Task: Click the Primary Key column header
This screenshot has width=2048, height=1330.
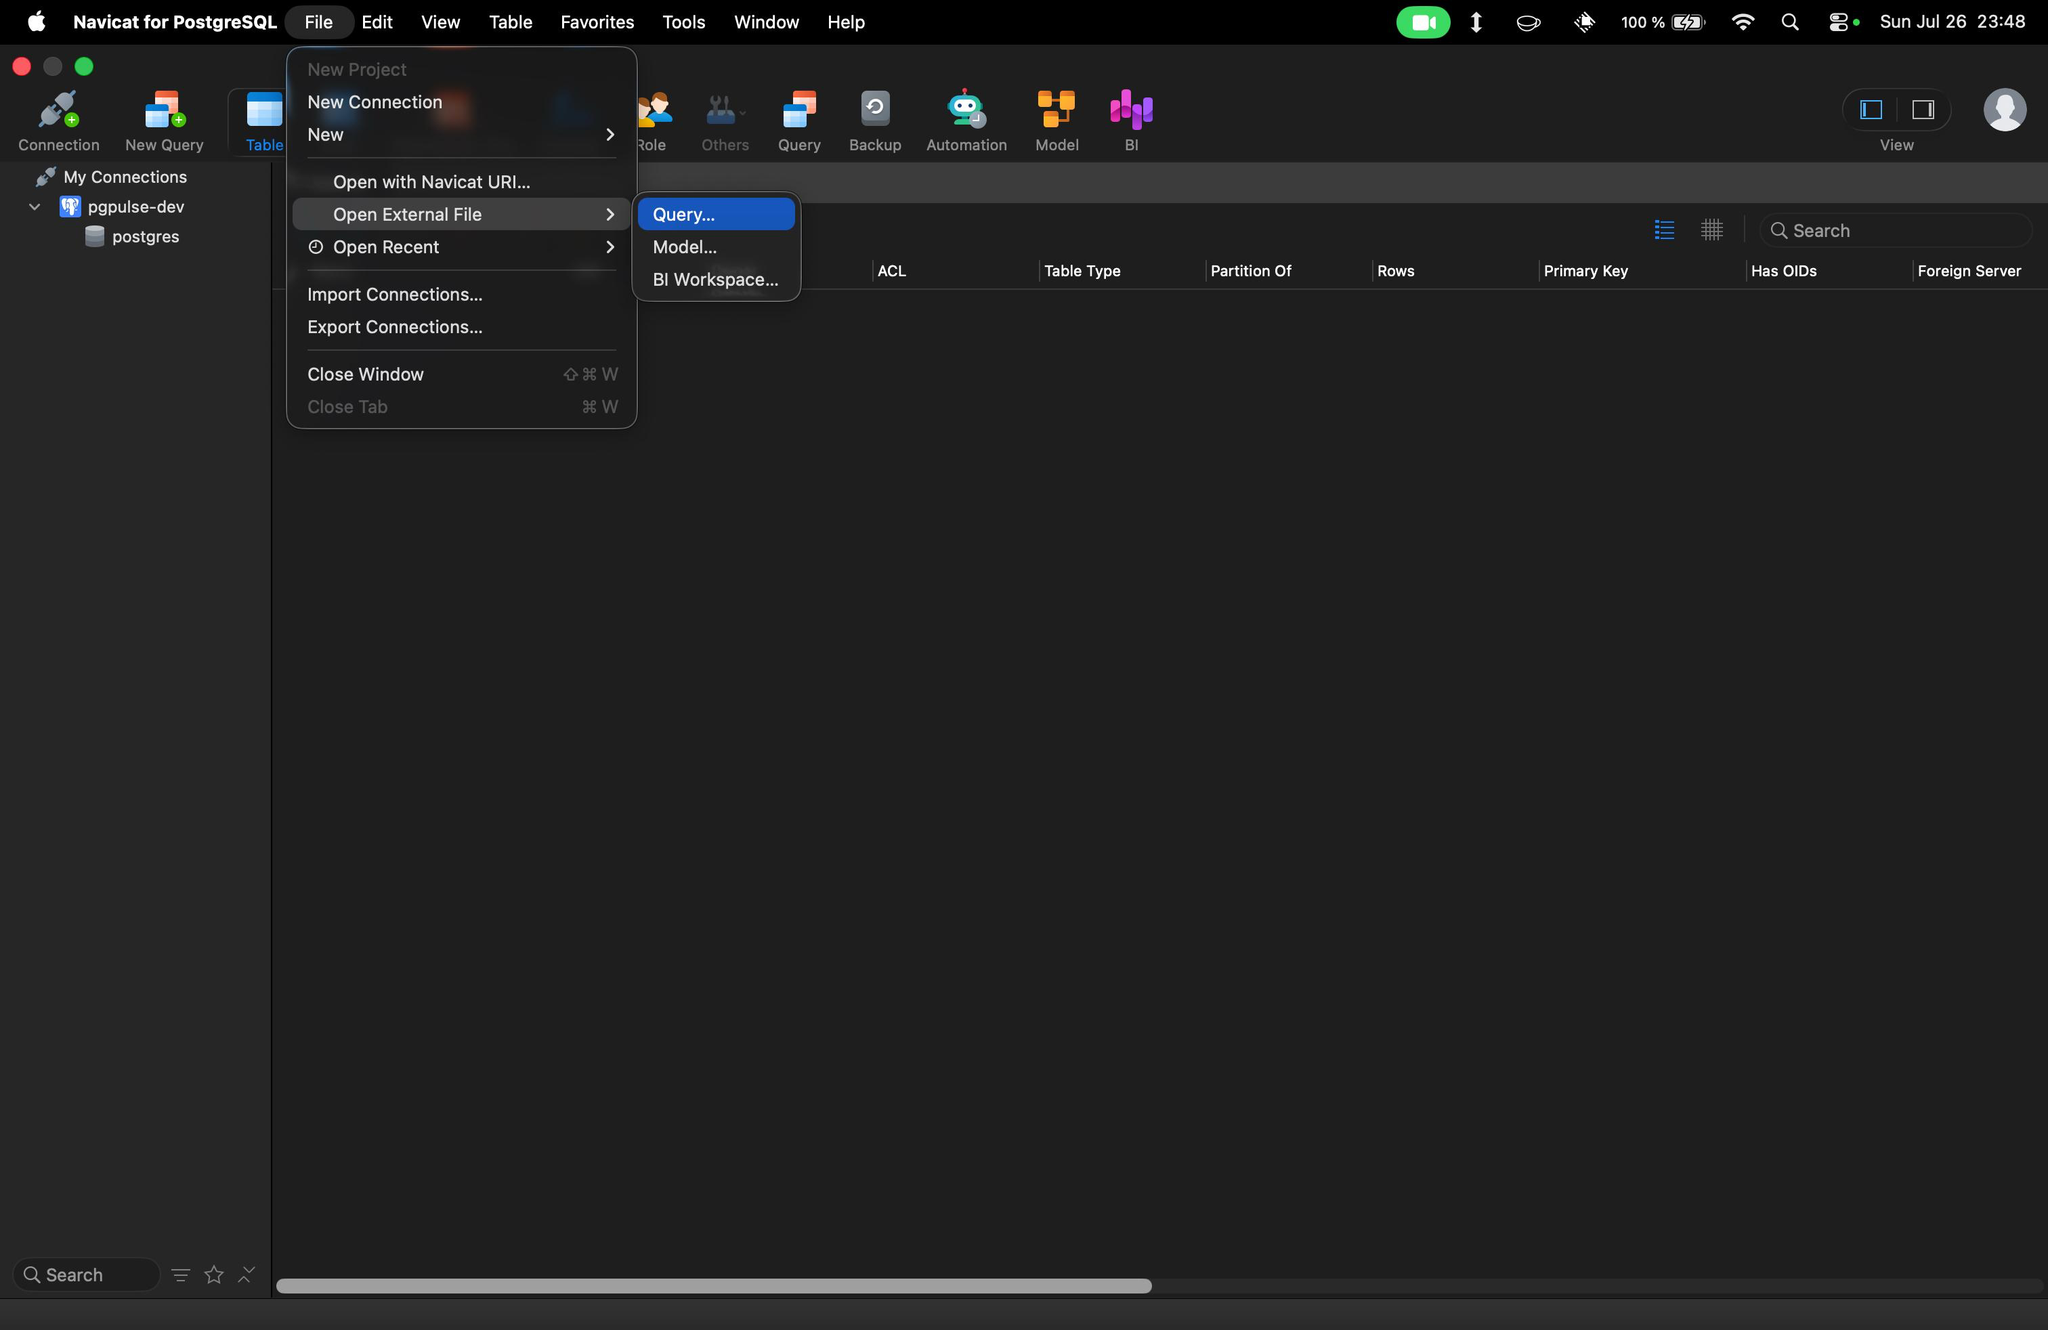Action: [x=1641, y=271]
